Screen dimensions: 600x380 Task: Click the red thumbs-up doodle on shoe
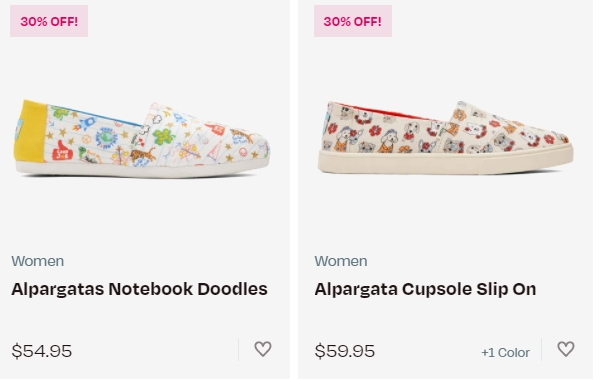[62, 150]
